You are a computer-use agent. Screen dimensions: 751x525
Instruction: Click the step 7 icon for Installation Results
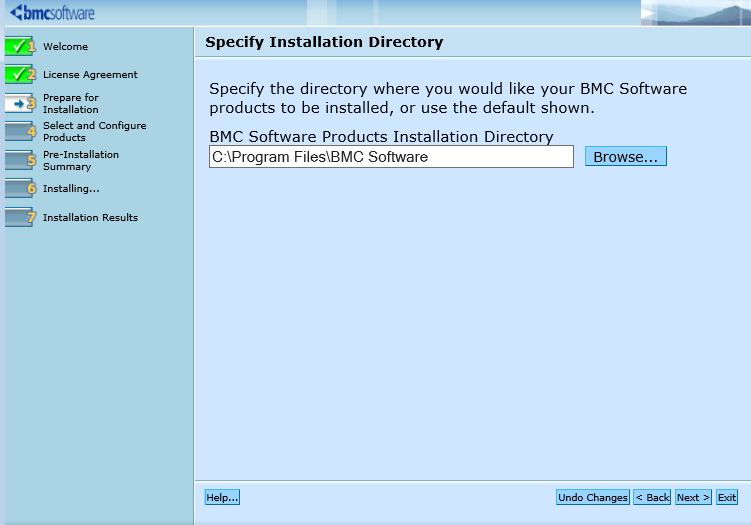tap(20, 217)
